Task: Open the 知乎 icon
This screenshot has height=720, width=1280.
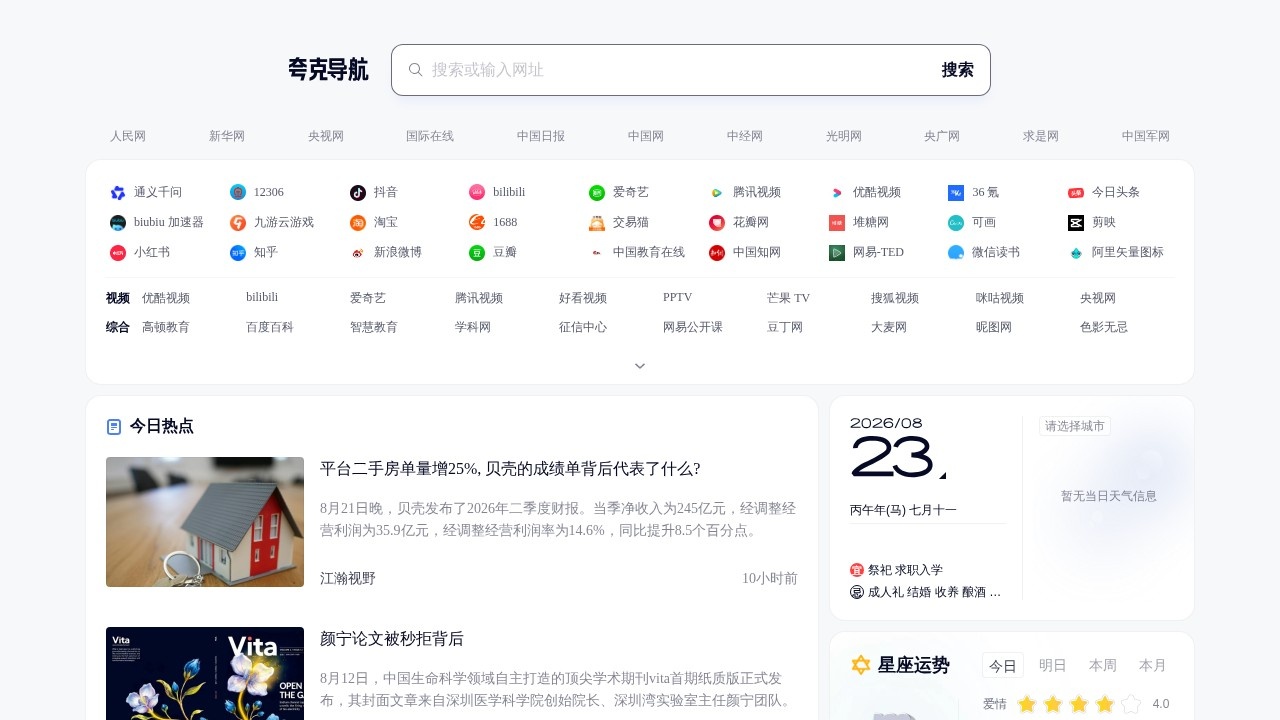Action: point(238,252)
